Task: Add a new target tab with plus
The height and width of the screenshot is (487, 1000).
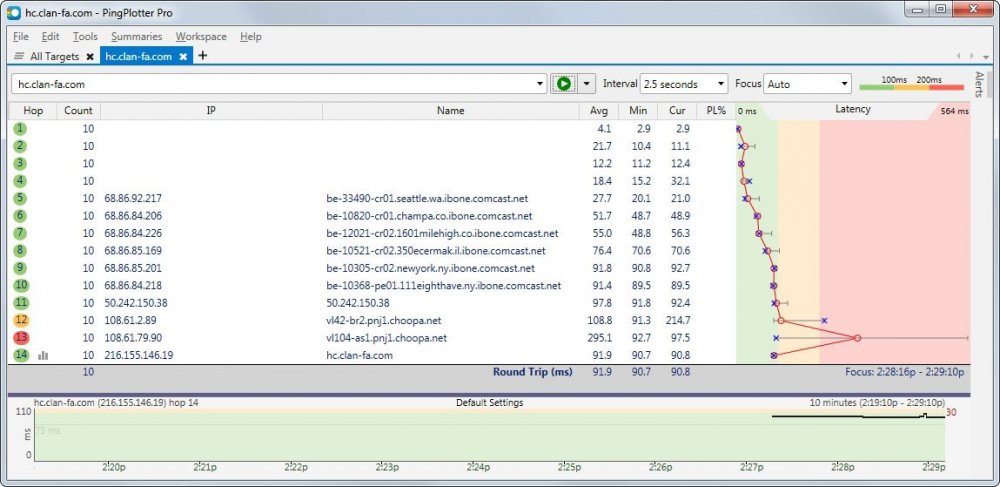Action: 203,55
